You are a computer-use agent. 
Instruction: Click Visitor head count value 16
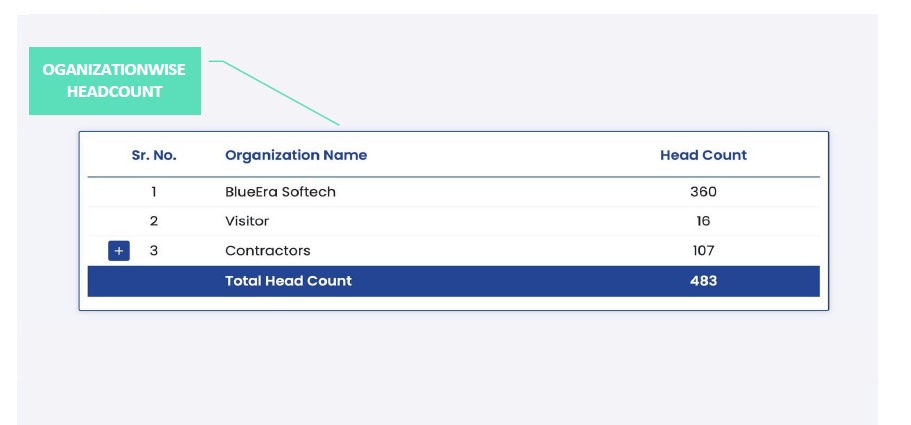coord(703,221)
